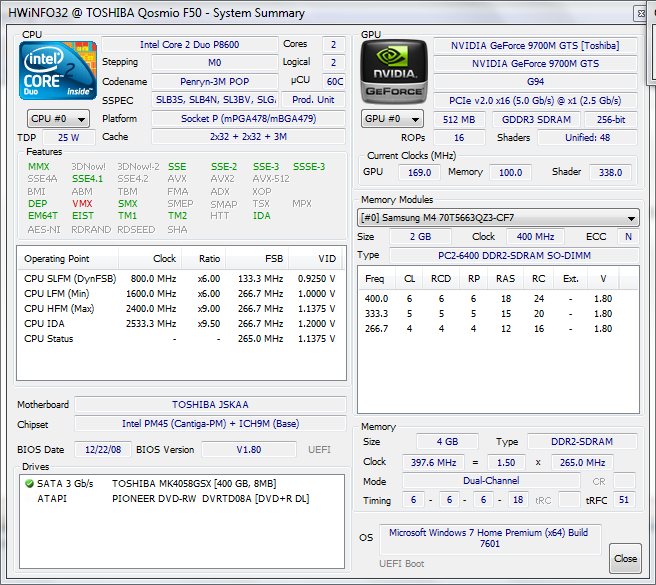Click the Intel PM45 chipset field
Viewport: 656px width, 585px height.
coord(210,424)
